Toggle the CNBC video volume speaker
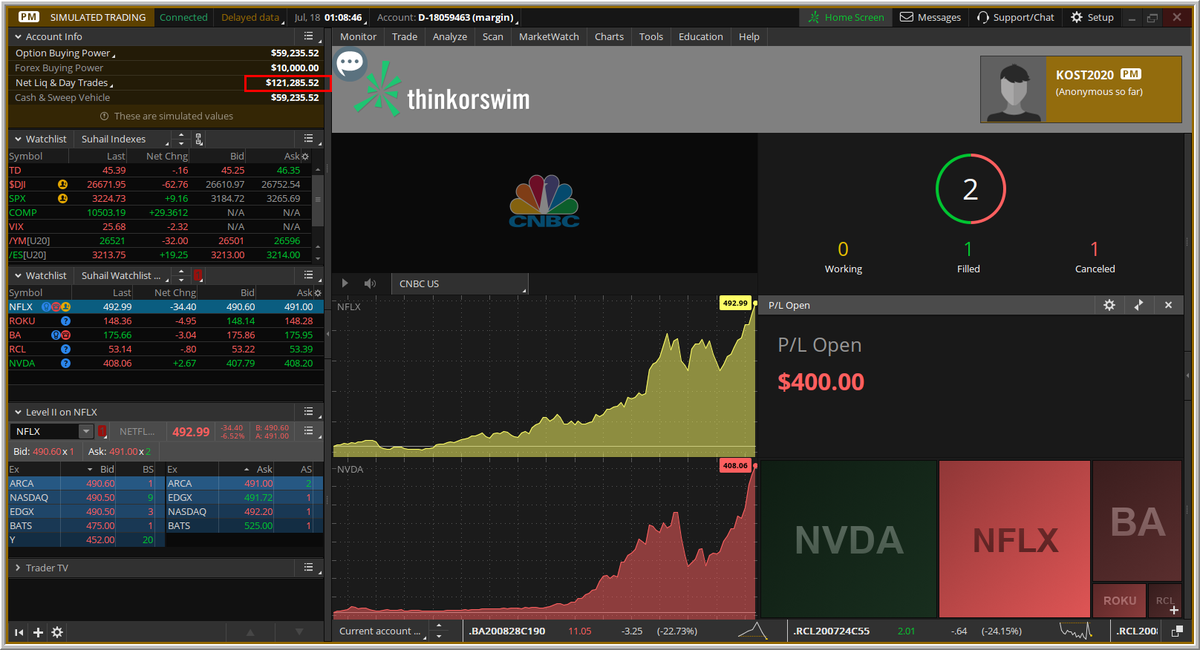The width and height of the screenshot is (1200, 650). pos(370,284)
